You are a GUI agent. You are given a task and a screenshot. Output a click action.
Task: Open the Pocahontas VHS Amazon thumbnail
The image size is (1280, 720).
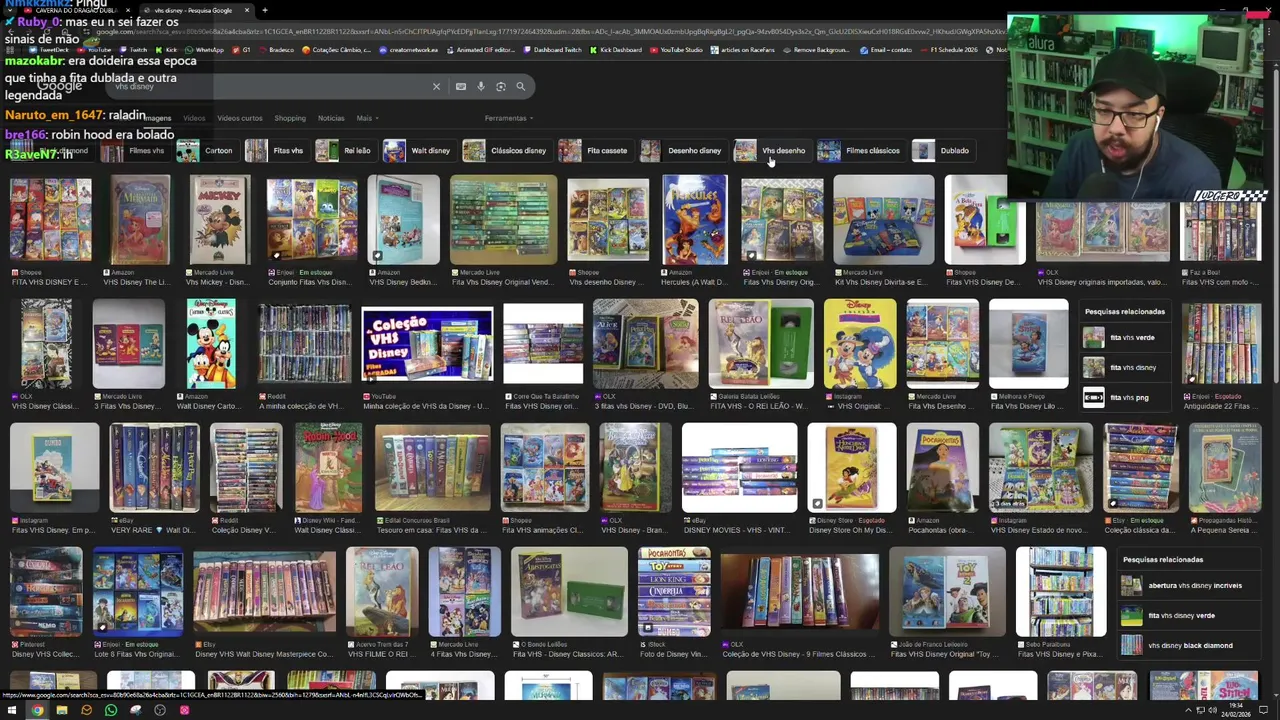(x=942, y=467)
